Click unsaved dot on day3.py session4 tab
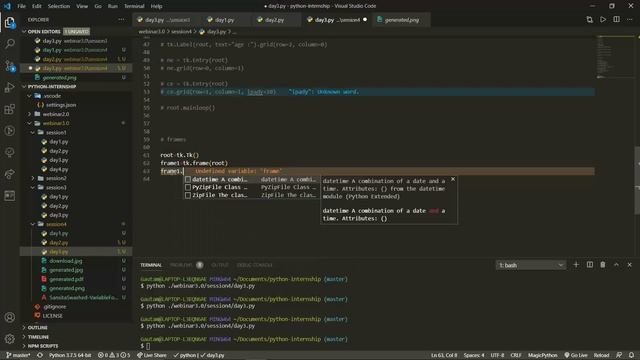640x360 pixels. pyautogui.click(x=365, y=20)
